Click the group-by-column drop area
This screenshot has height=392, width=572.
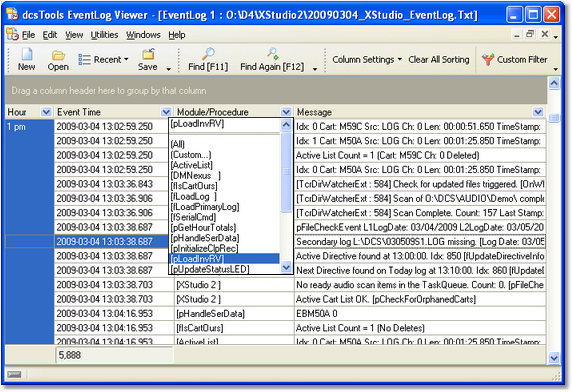click(276, 90)
